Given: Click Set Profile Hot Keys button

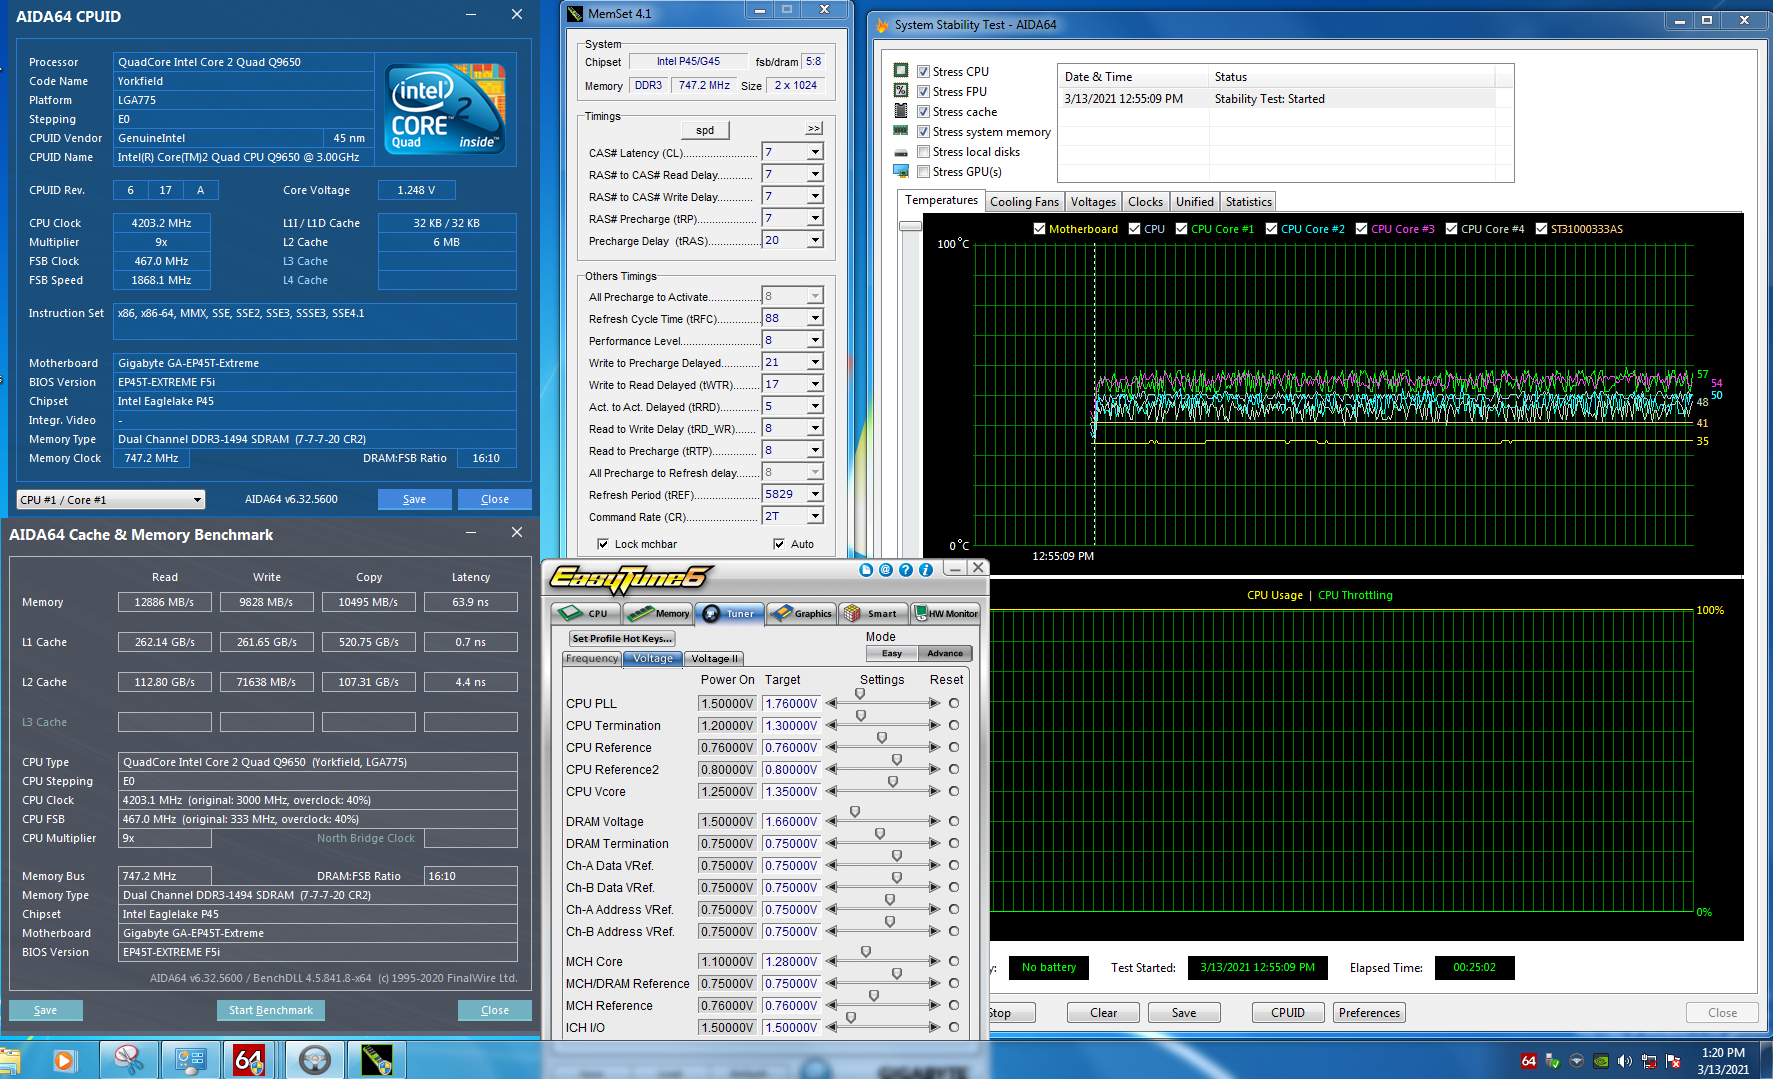Looking at the screenshot, I should (622, 638).
